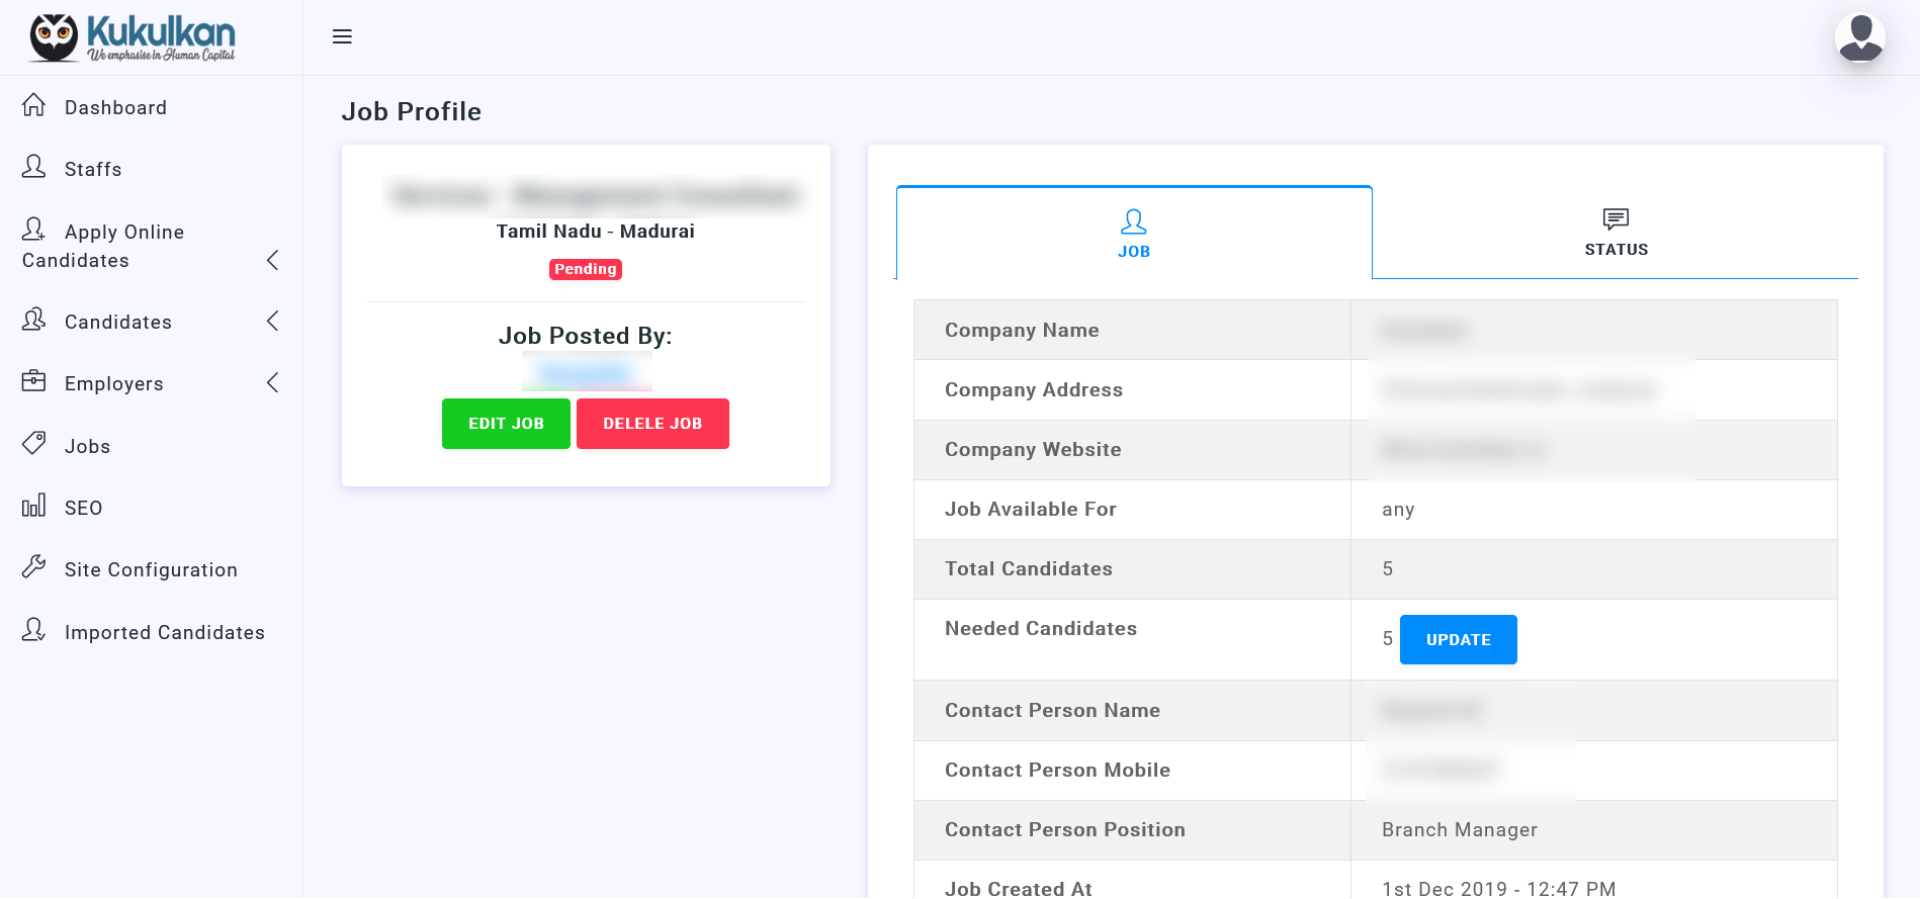Click the hamburger menu icon

click(342, 37)
